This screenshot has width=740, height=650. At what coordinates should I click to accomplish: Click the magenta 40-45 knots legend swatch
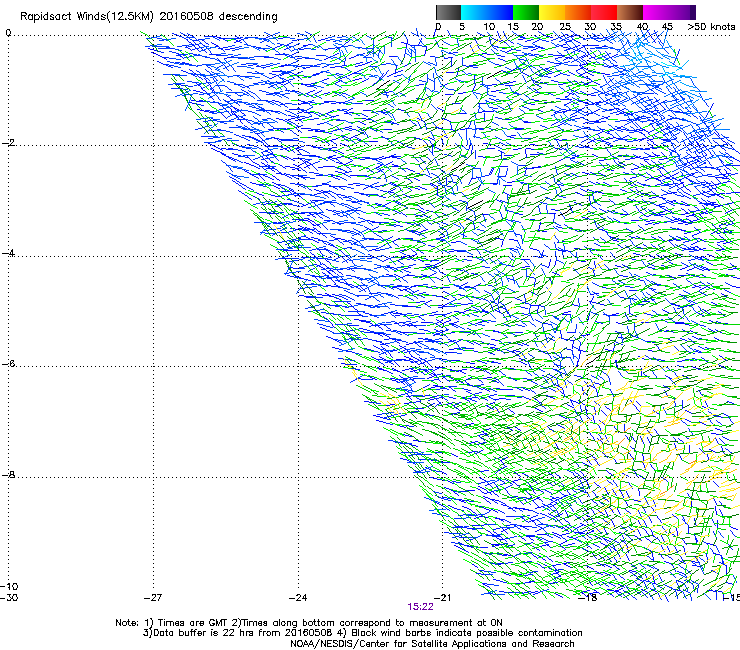pos(656,12)
